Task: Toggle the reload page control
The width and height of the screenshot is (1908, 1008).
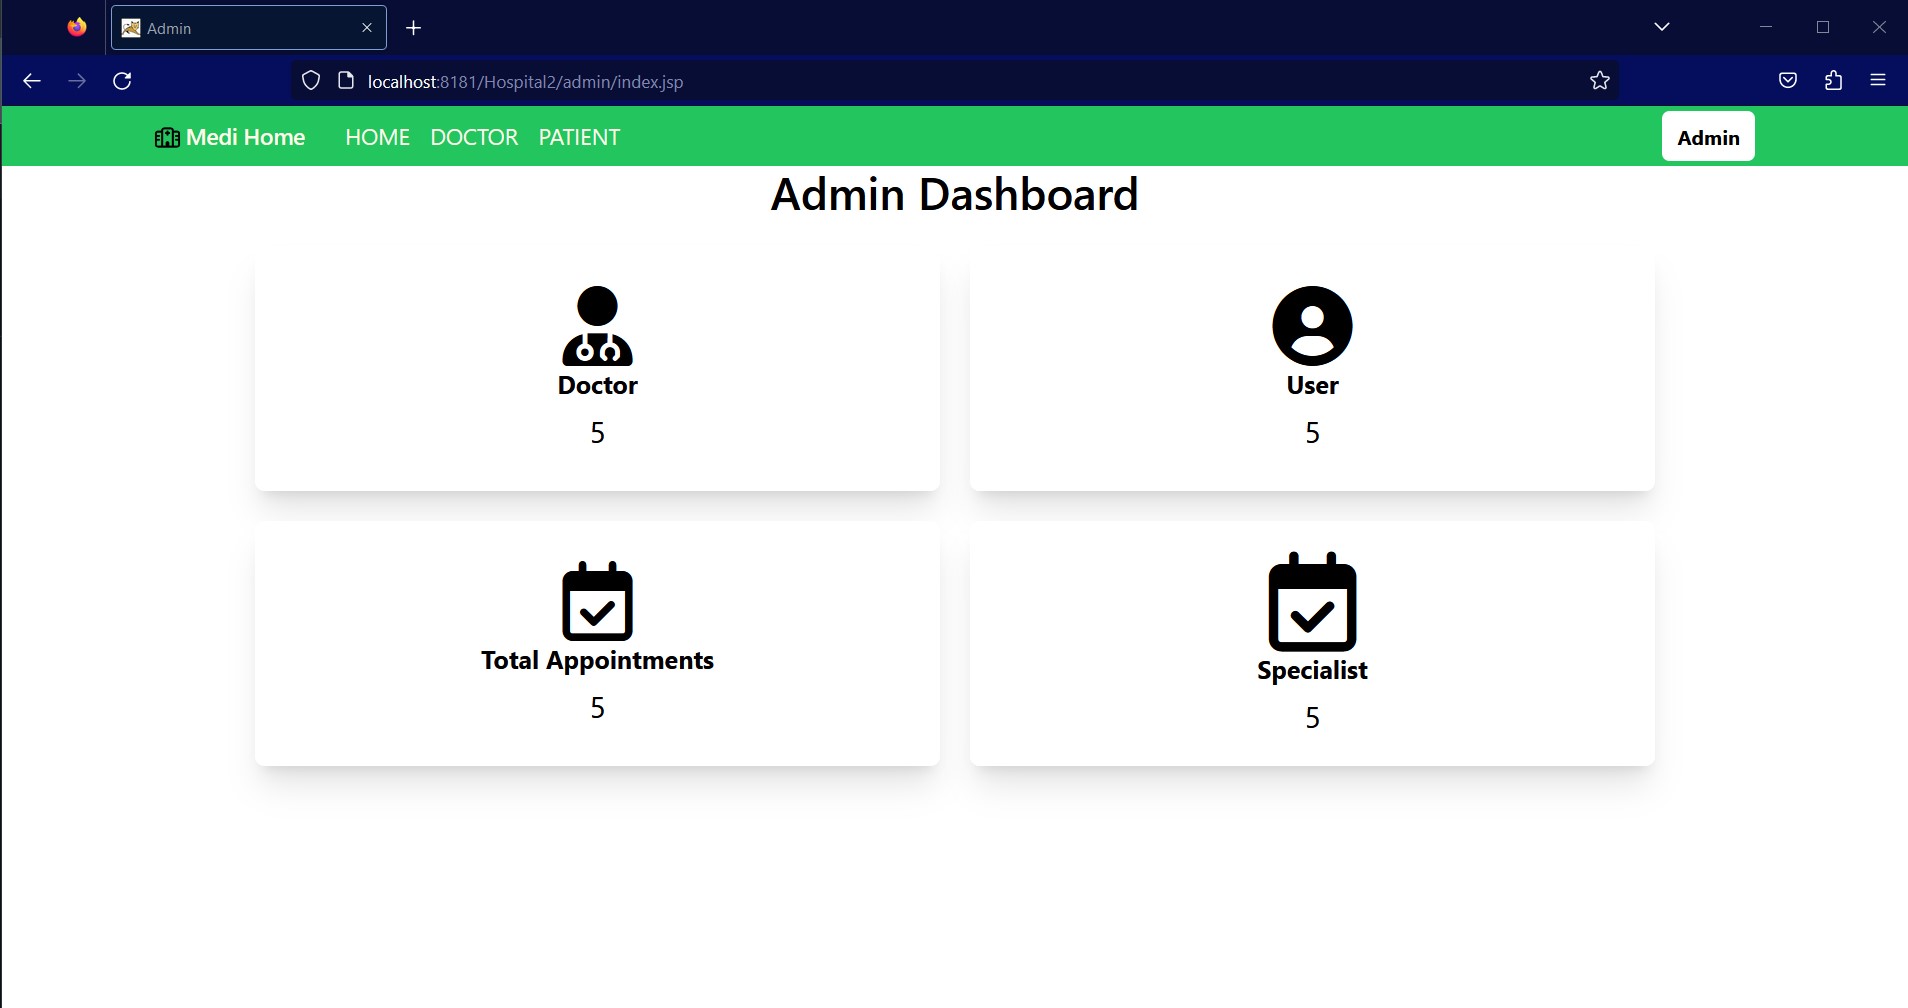Action: pos(122,80)
